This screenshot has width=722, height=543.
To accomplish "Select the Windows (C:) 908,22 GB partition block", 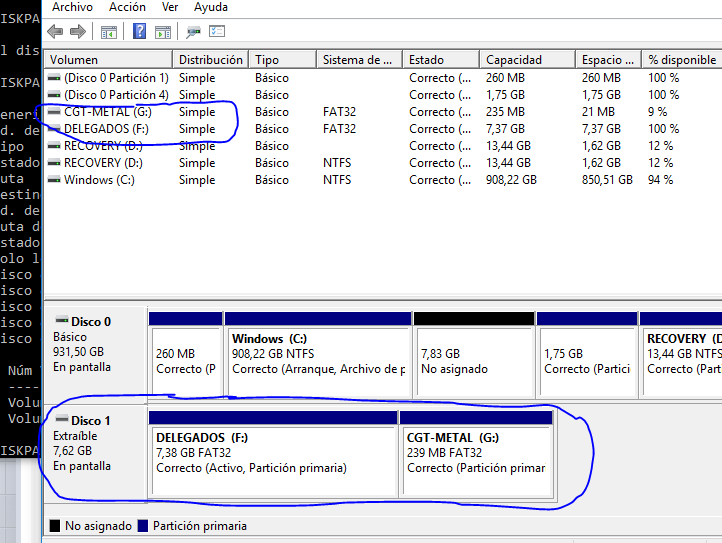I will point(318,355).
